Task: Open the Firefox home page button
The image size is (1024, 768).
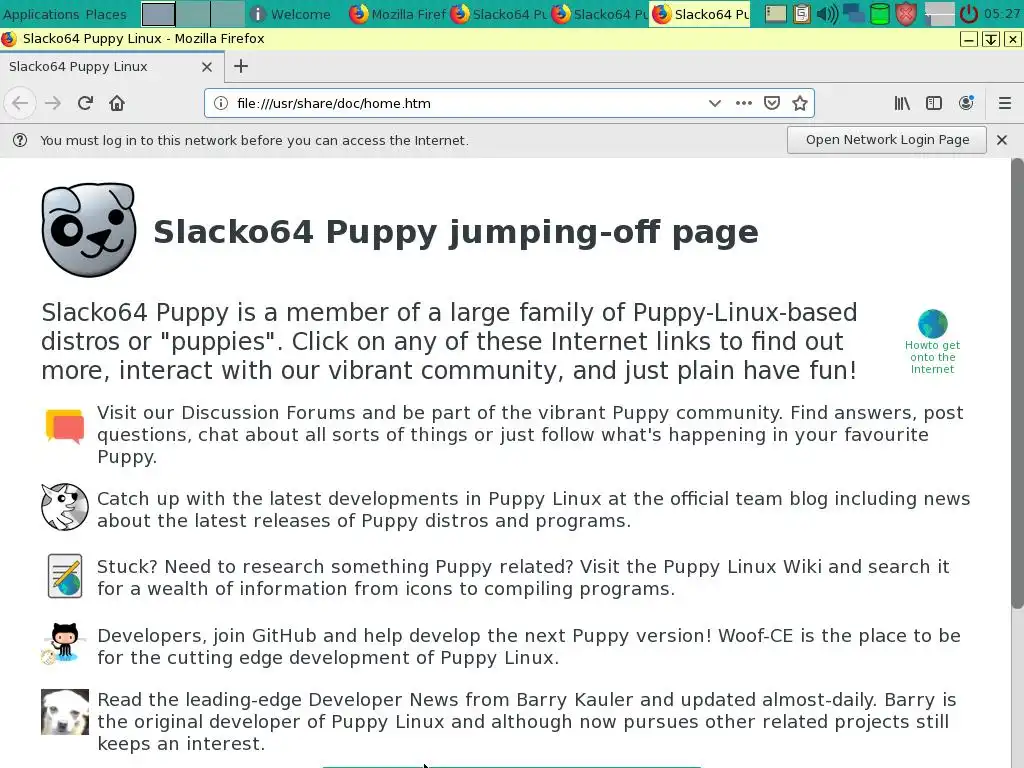Action: pos(117,103)
